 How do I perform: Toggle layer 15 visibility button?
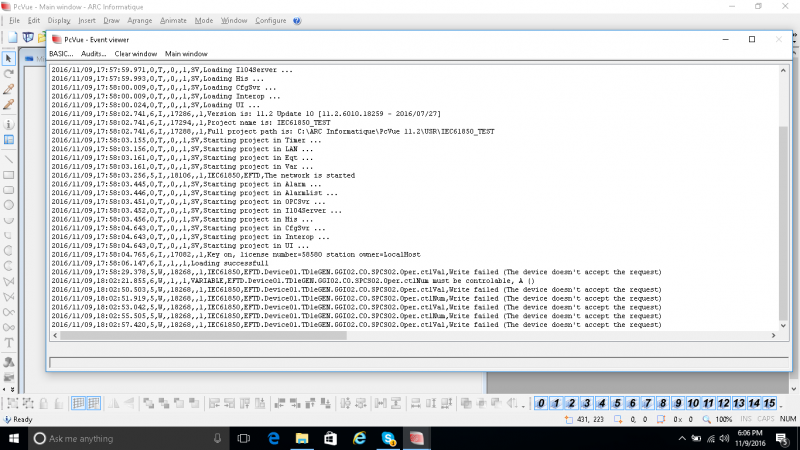click(769, 403)
